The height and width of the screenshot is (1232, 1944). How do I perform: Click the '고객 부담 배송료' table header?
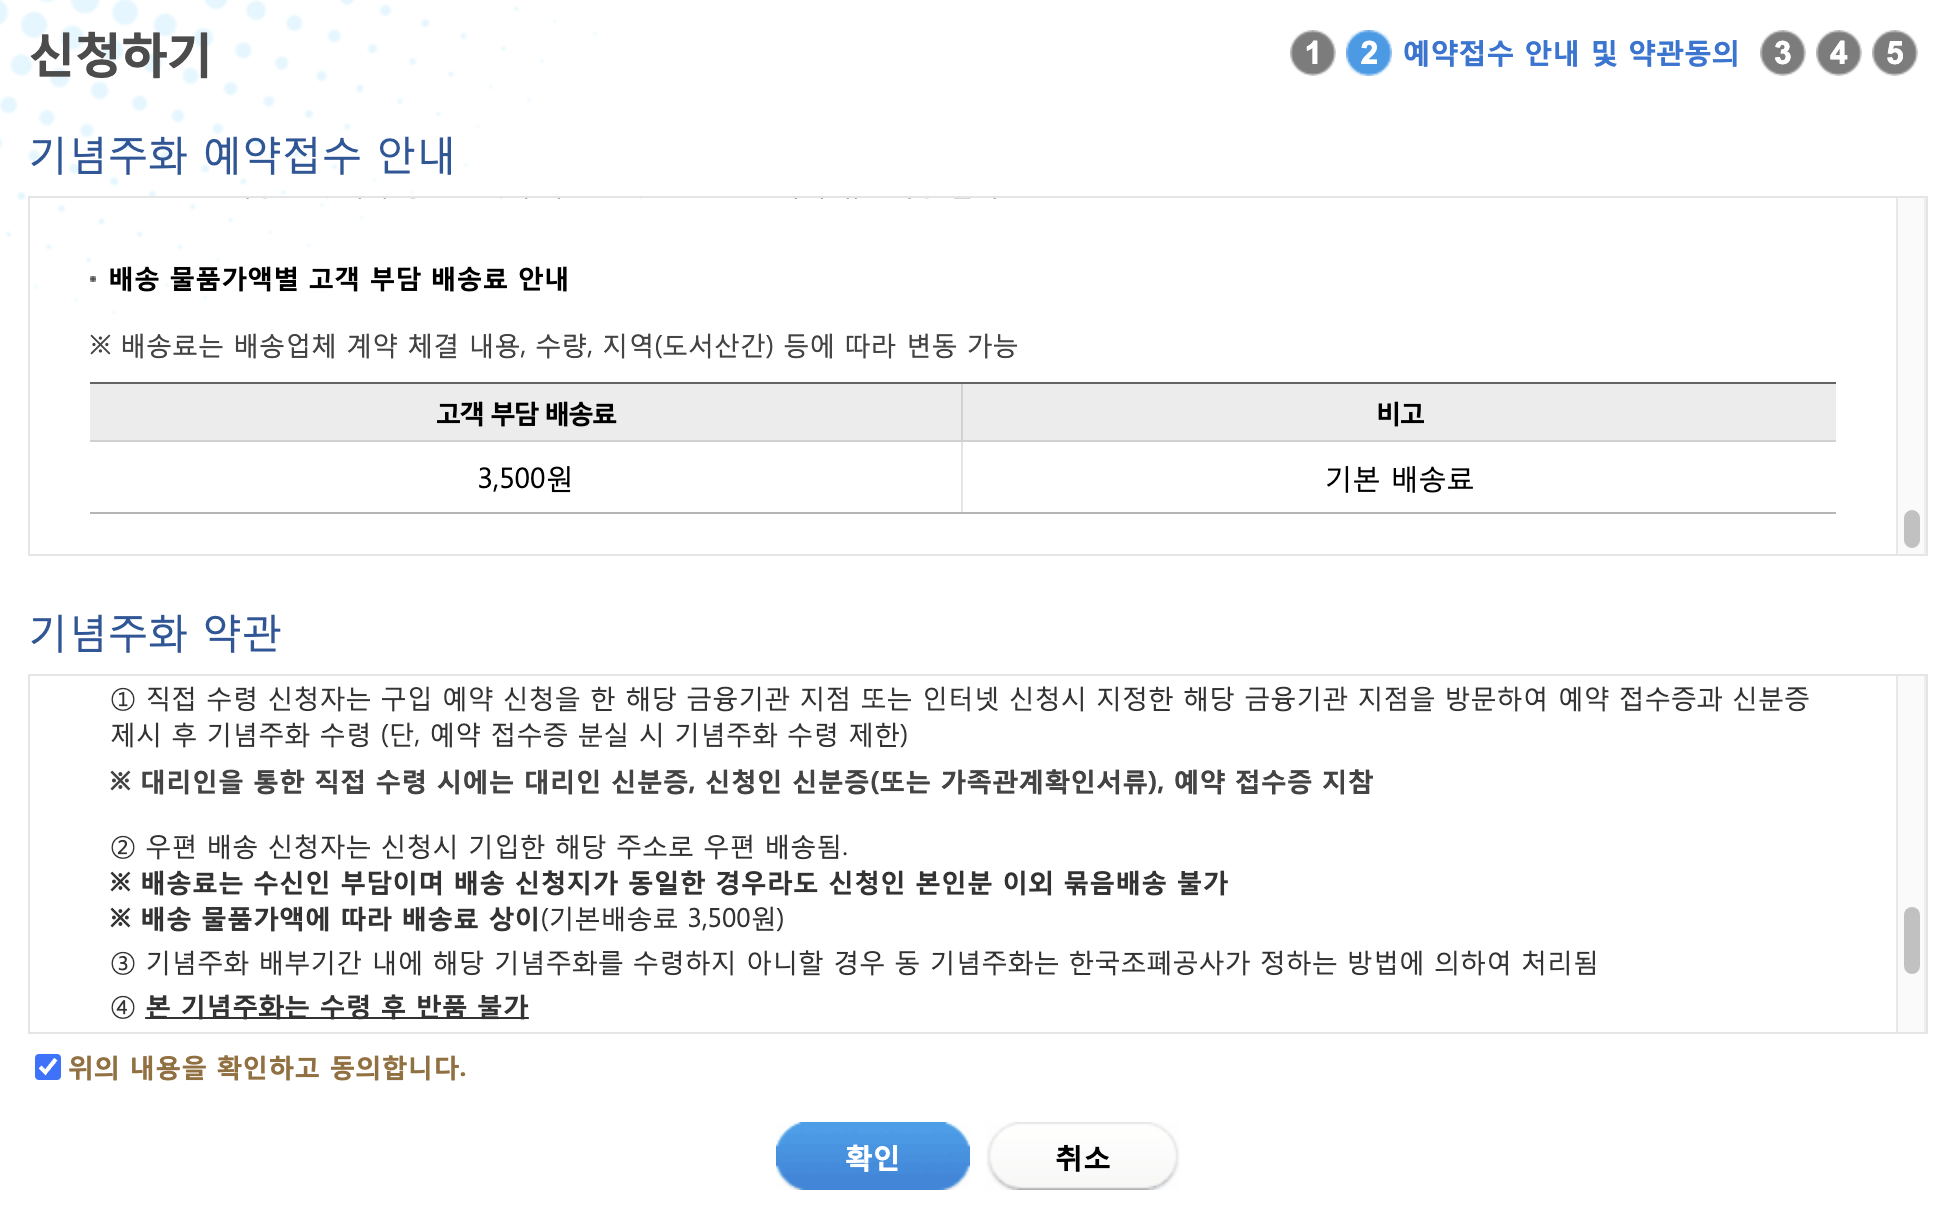pyautogui.click(x=526, y=413)
